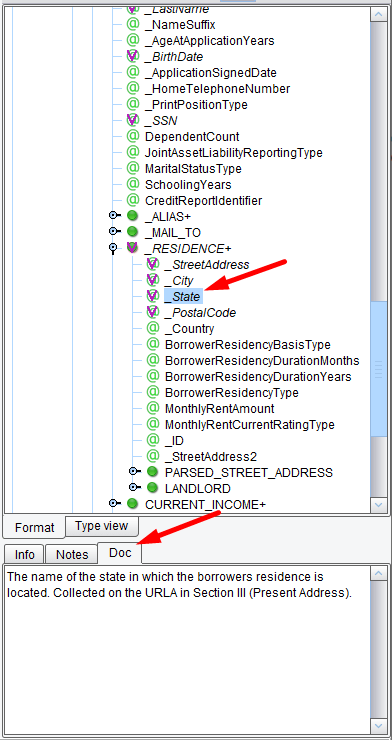The image size is (392, 740).
Task: Click the @ icon beside _ApplicationSignedDate
Action: coord(133,73)
